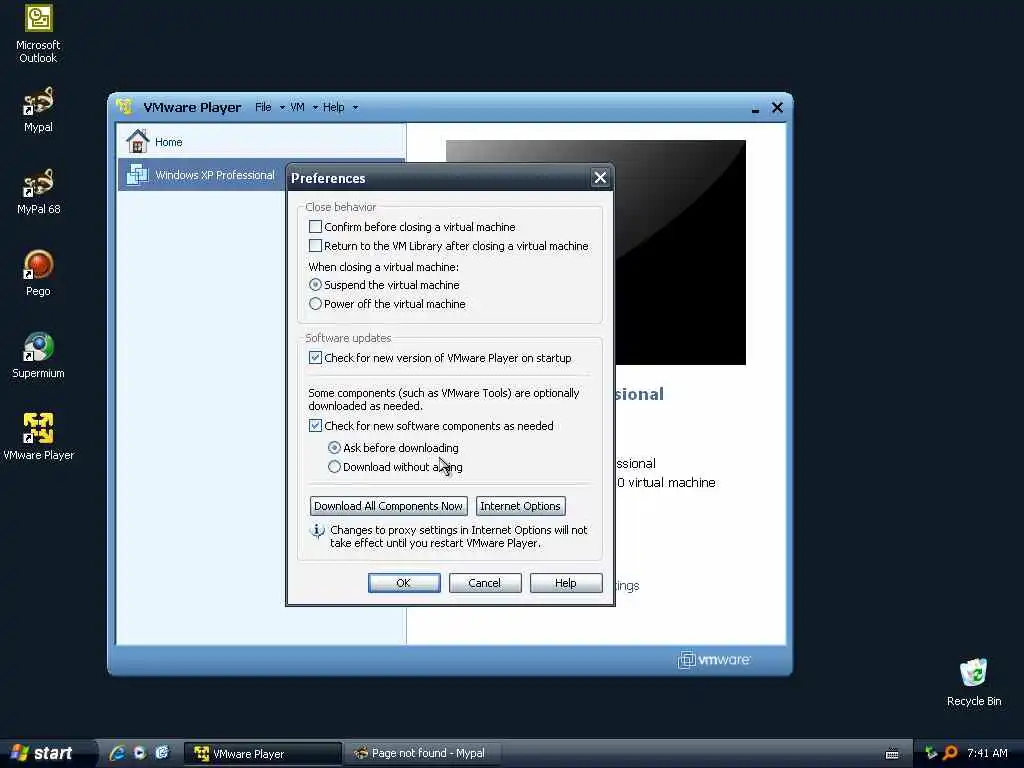Click the info icon beside proxy note
Screen dimensions: 1024x768
317,531
